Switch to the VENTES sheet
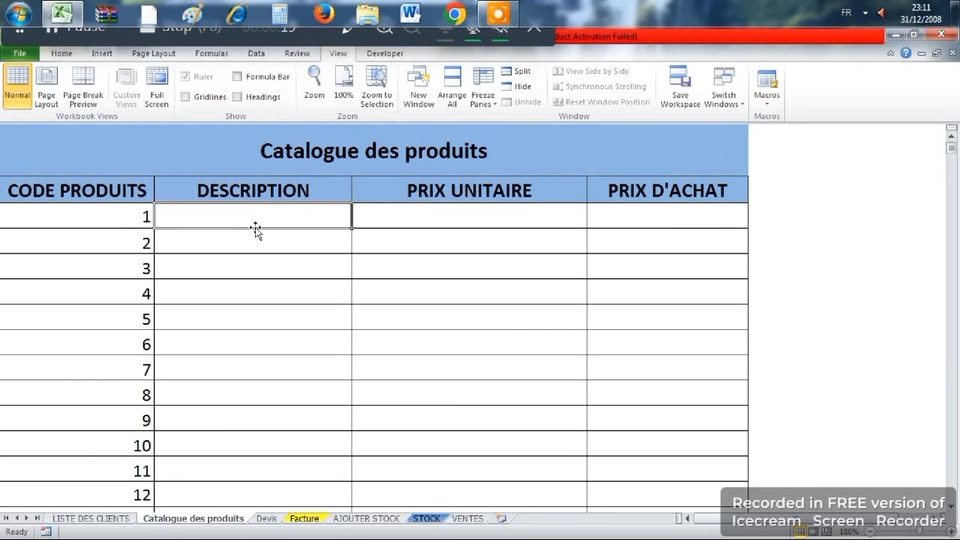Screen dimensions: 960x540 [x=467, y=518]
